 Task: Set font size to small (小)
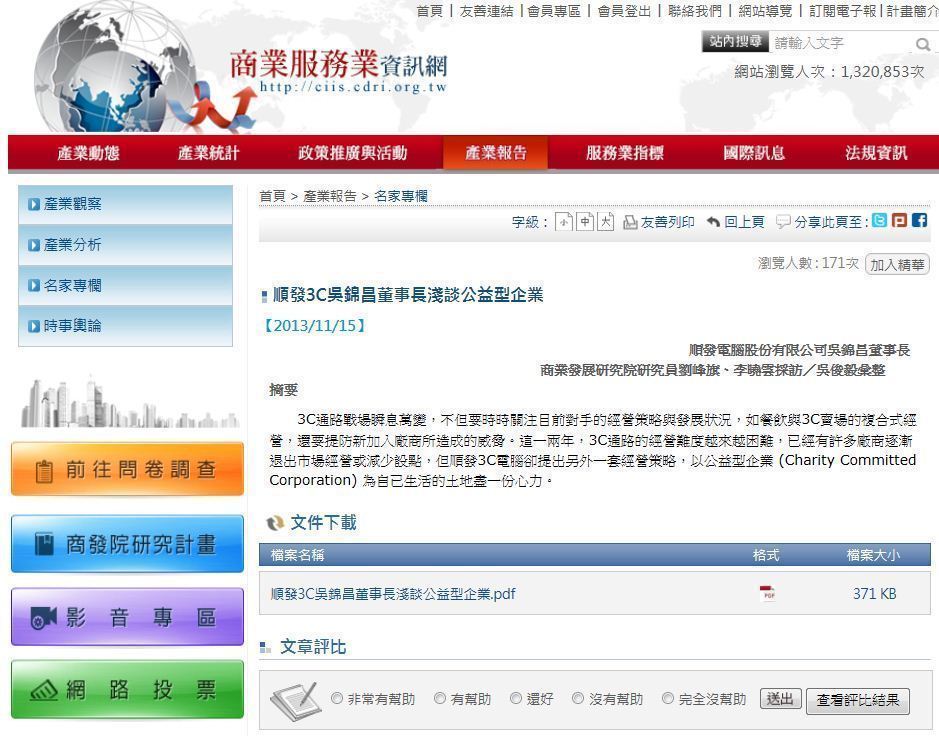565,222
